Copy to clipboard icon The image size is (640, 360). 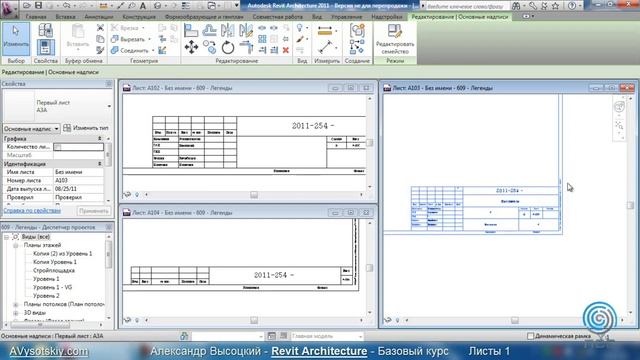pyautogui.click(x=100, y=39)
